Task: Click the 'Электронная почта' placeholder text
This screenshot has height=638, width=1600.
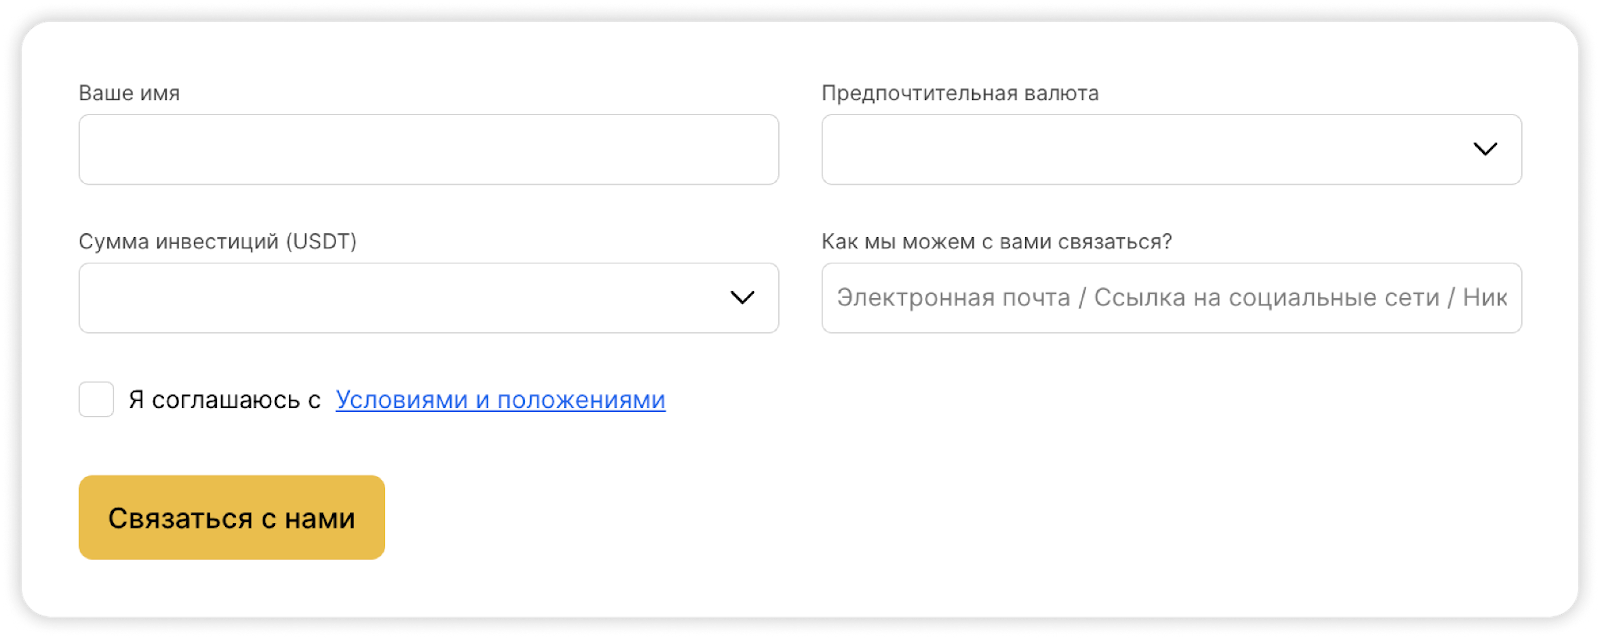Action: (x=953, y=298)
